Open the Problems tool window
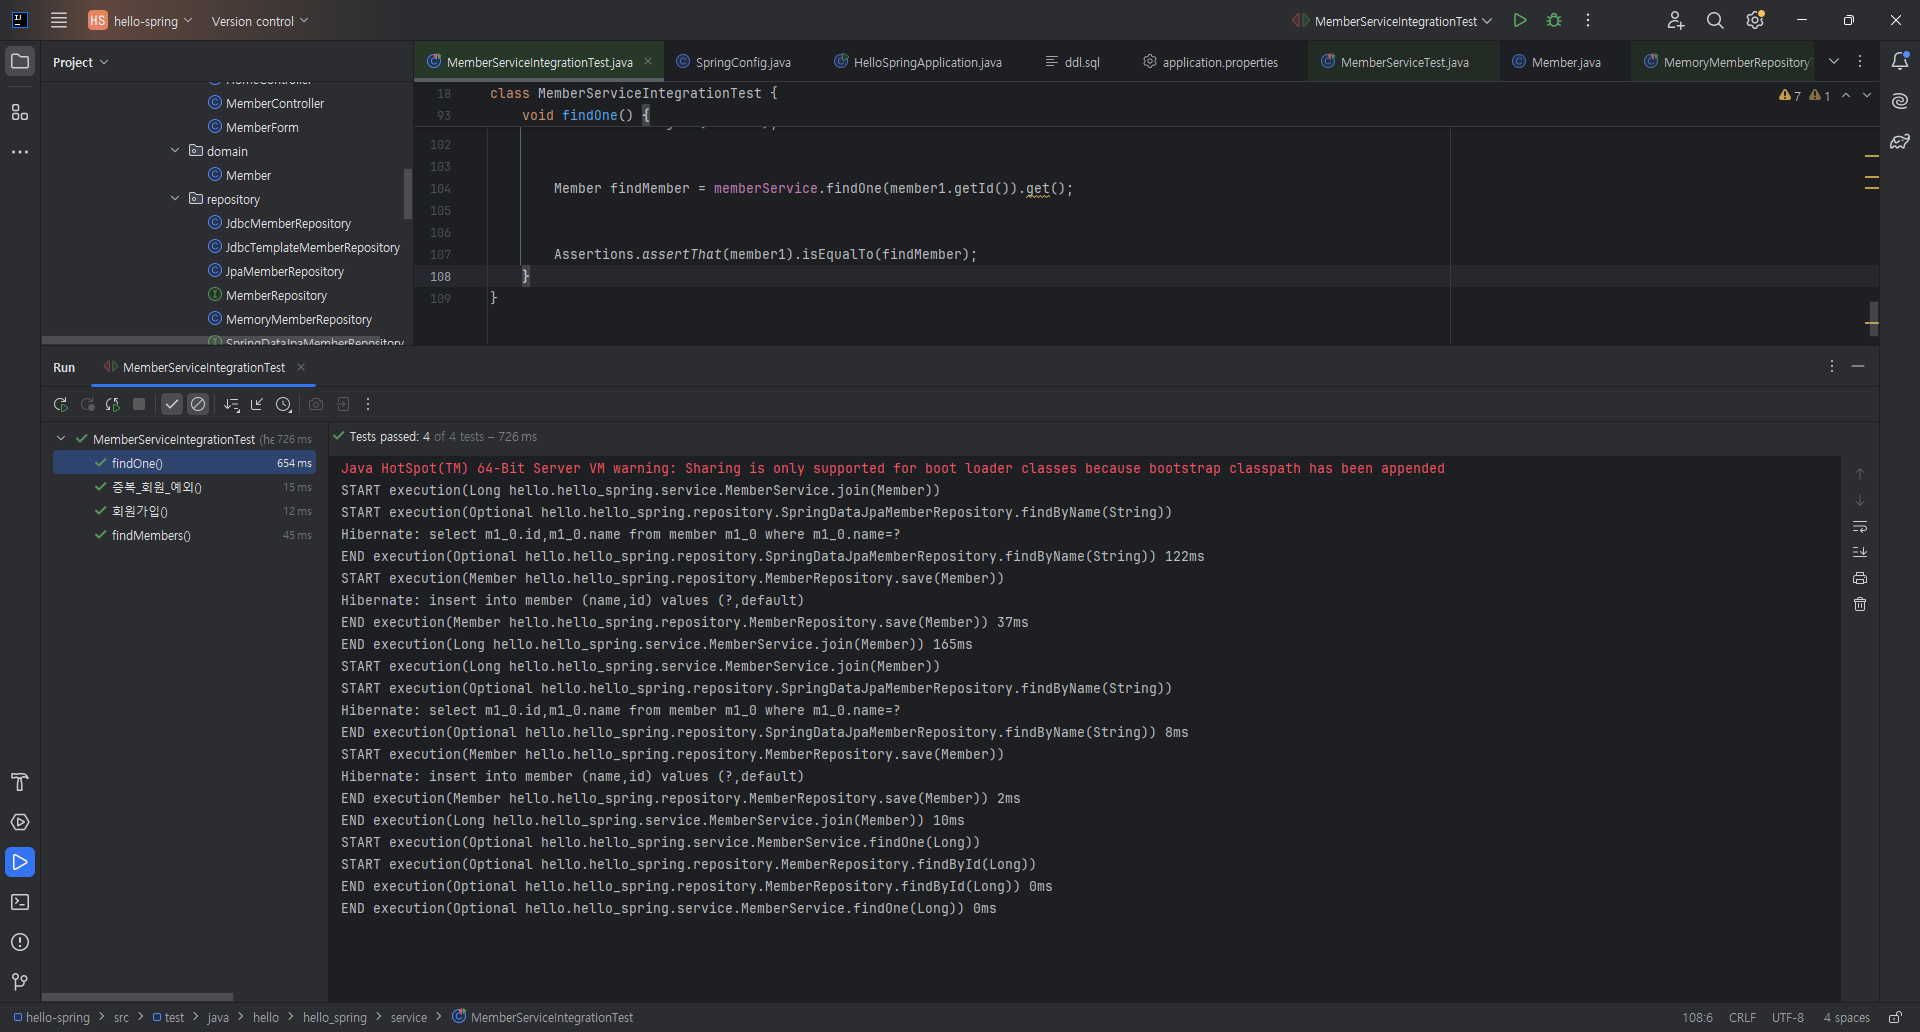The width and height of the screenshot is (1920, 1032). point(20,942)
